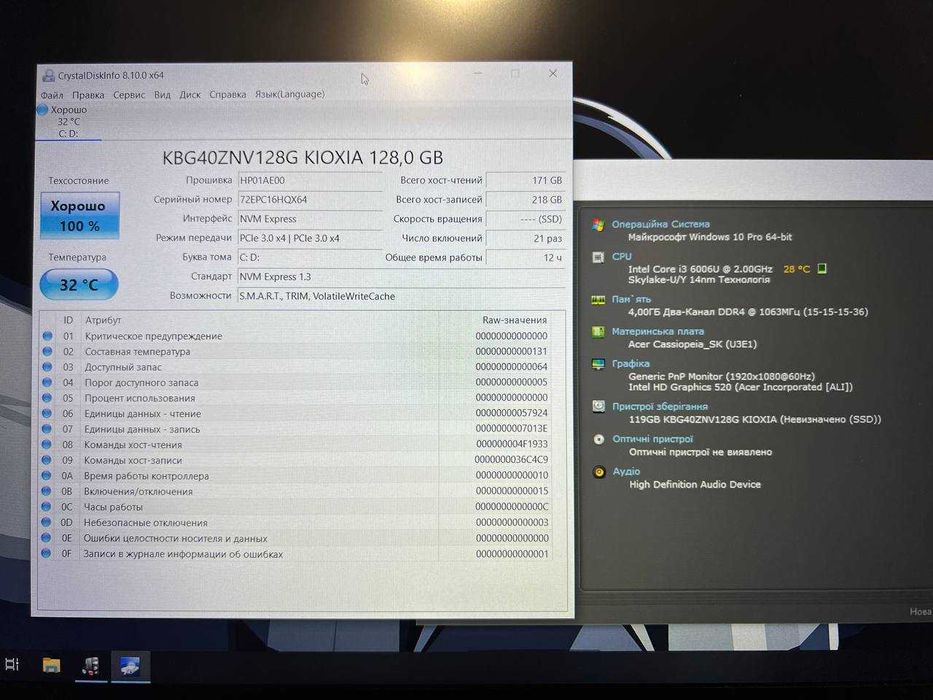This screenshot has width=933, height=700.
Task: Open the Сервис menu
Action: tap(129, 95)
